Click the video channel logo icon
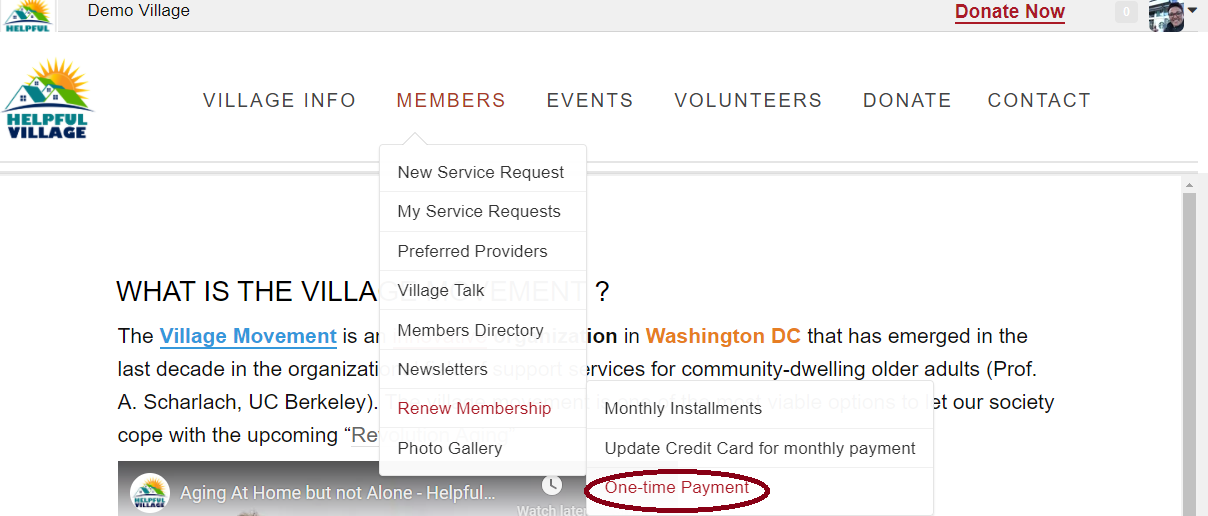Viewport: 1208px width, 516px height. click(150, 493)
